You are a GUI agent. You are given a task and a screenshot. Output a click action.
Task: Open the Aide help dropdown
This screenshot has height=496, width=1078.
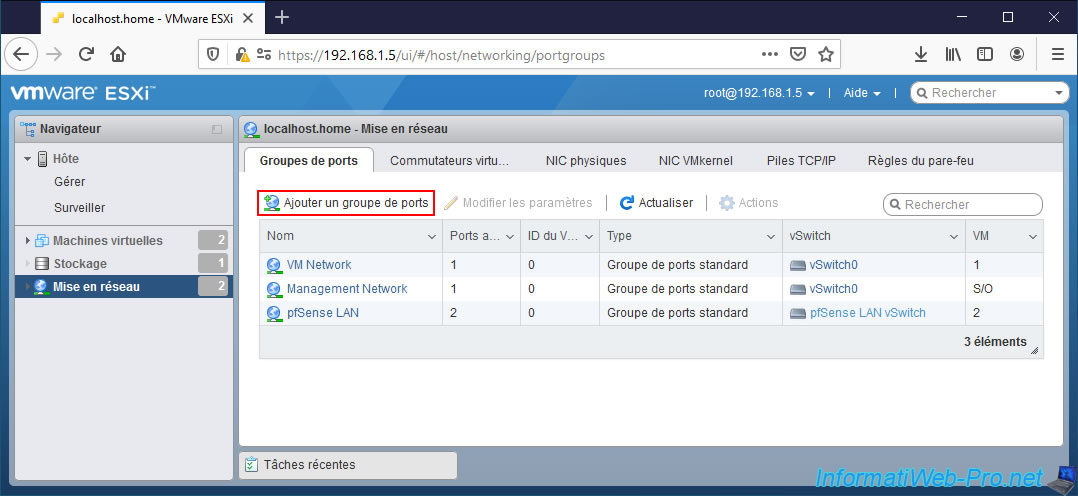click(x=862, y=93)
